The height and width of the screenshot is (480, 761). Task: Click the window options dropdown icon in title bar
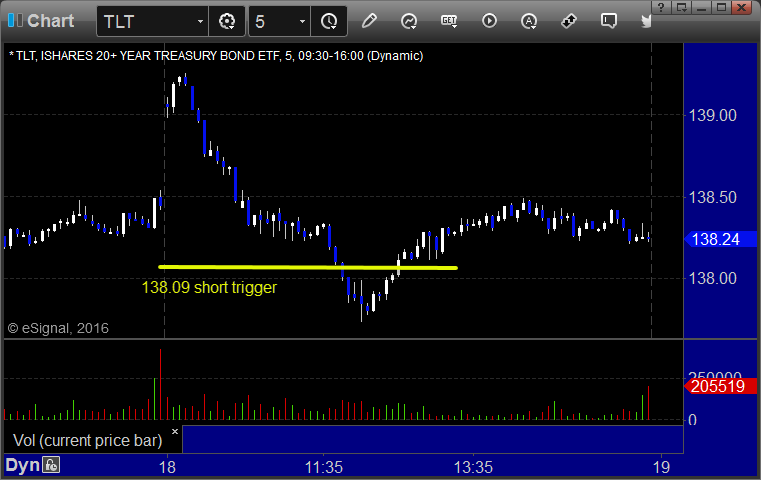(x=681, y=7)
